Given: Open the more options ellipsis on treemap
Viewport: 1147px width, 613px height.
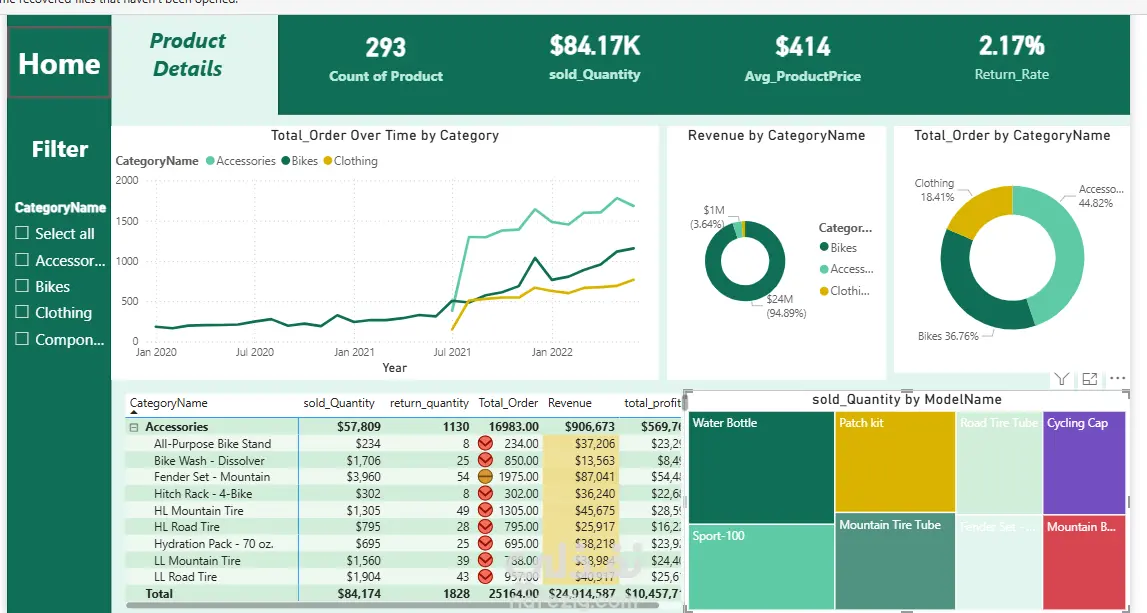Looking at the screenshot, I should click(x=1117, y=378).
